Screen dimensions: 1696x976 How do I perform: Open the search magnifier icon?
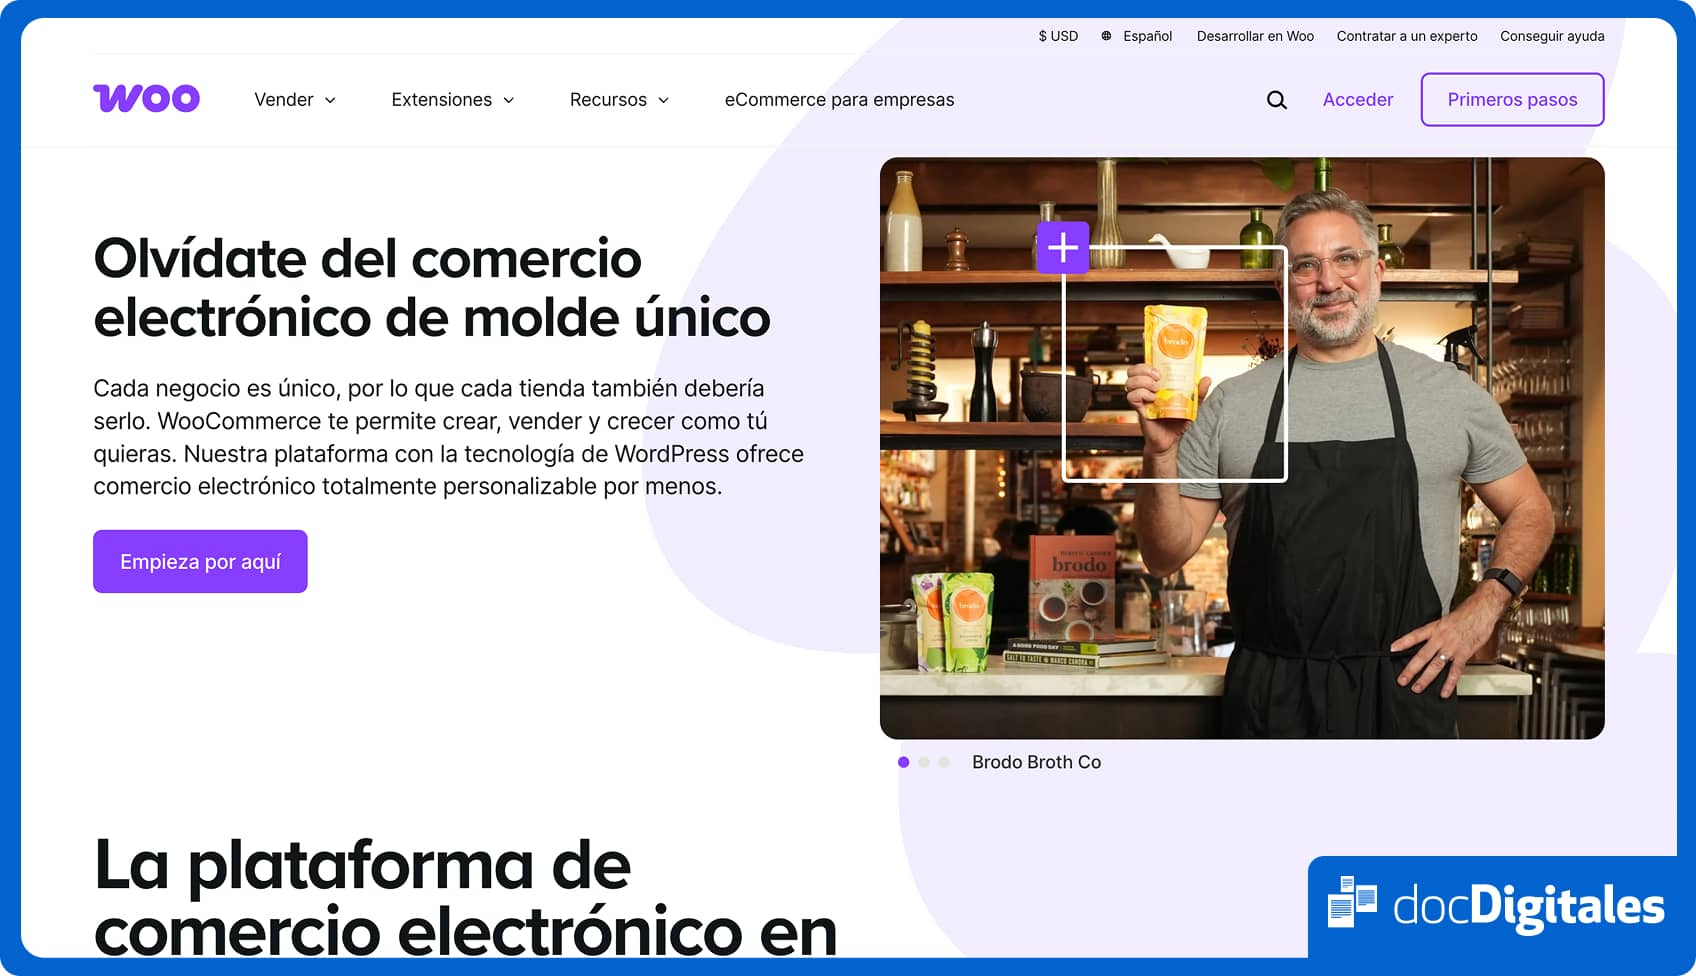click(x=1276, y=100)
